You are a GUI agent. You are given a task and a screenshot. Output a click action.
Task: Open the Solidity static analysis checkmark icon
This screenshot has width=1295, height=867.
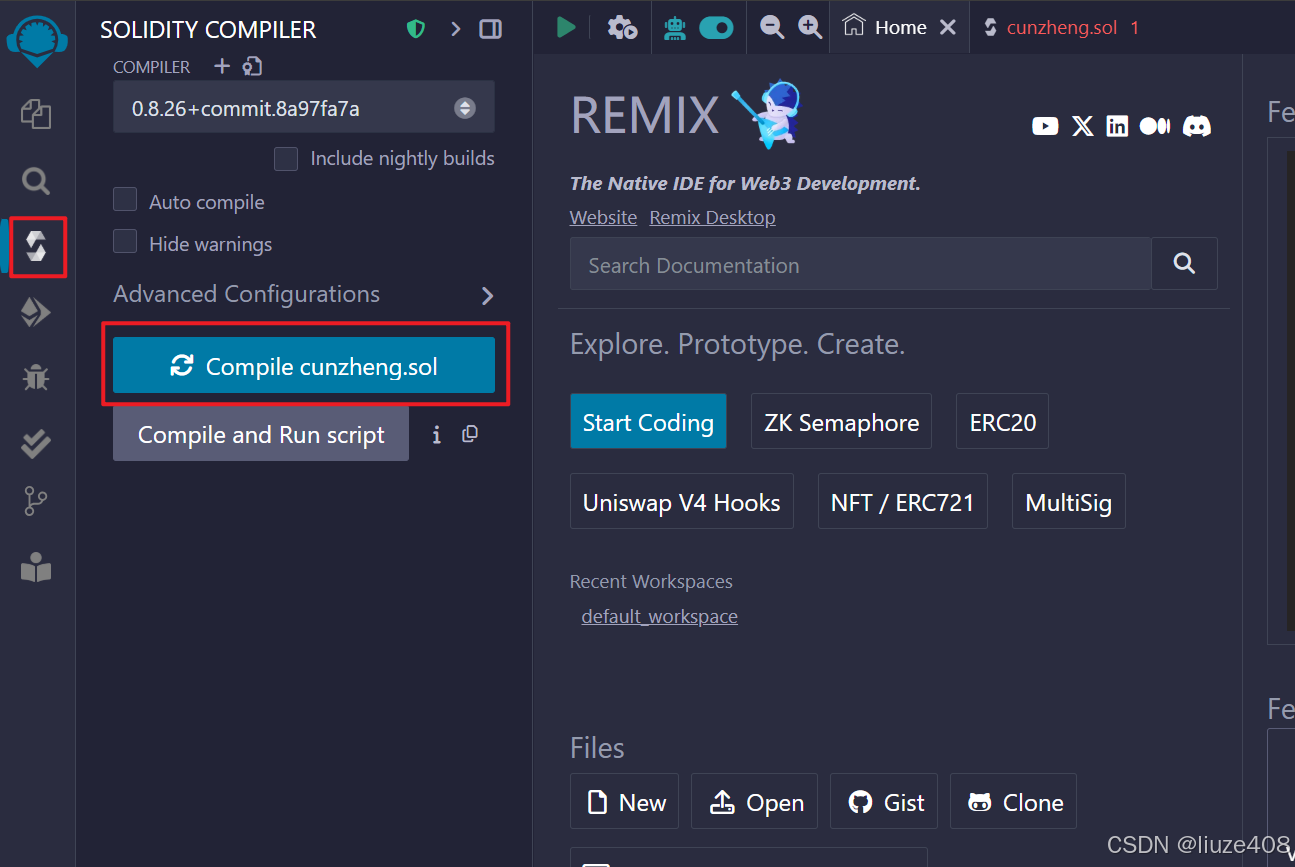tap(36, 443)
